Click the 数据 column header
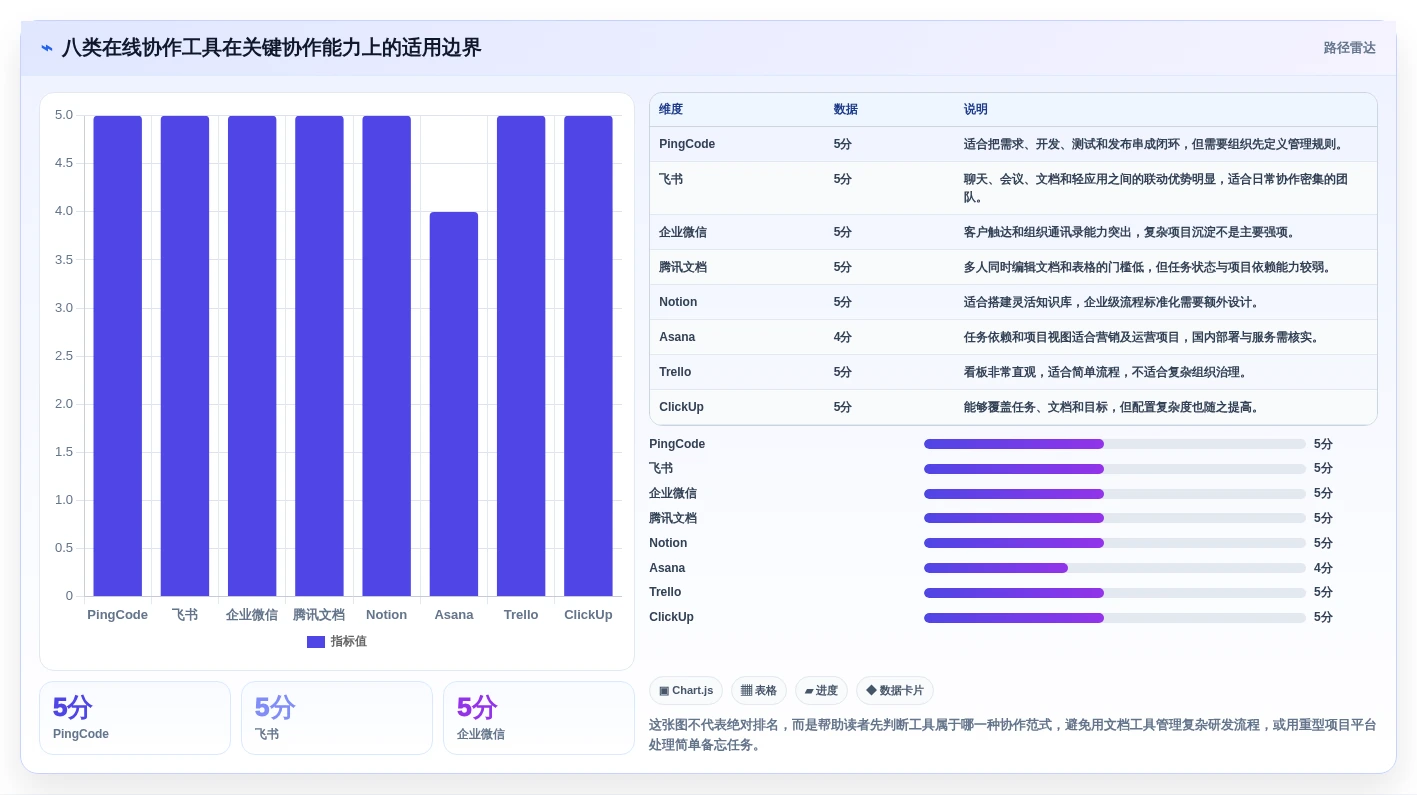The image size is (1417, 795). pos(846,110)
